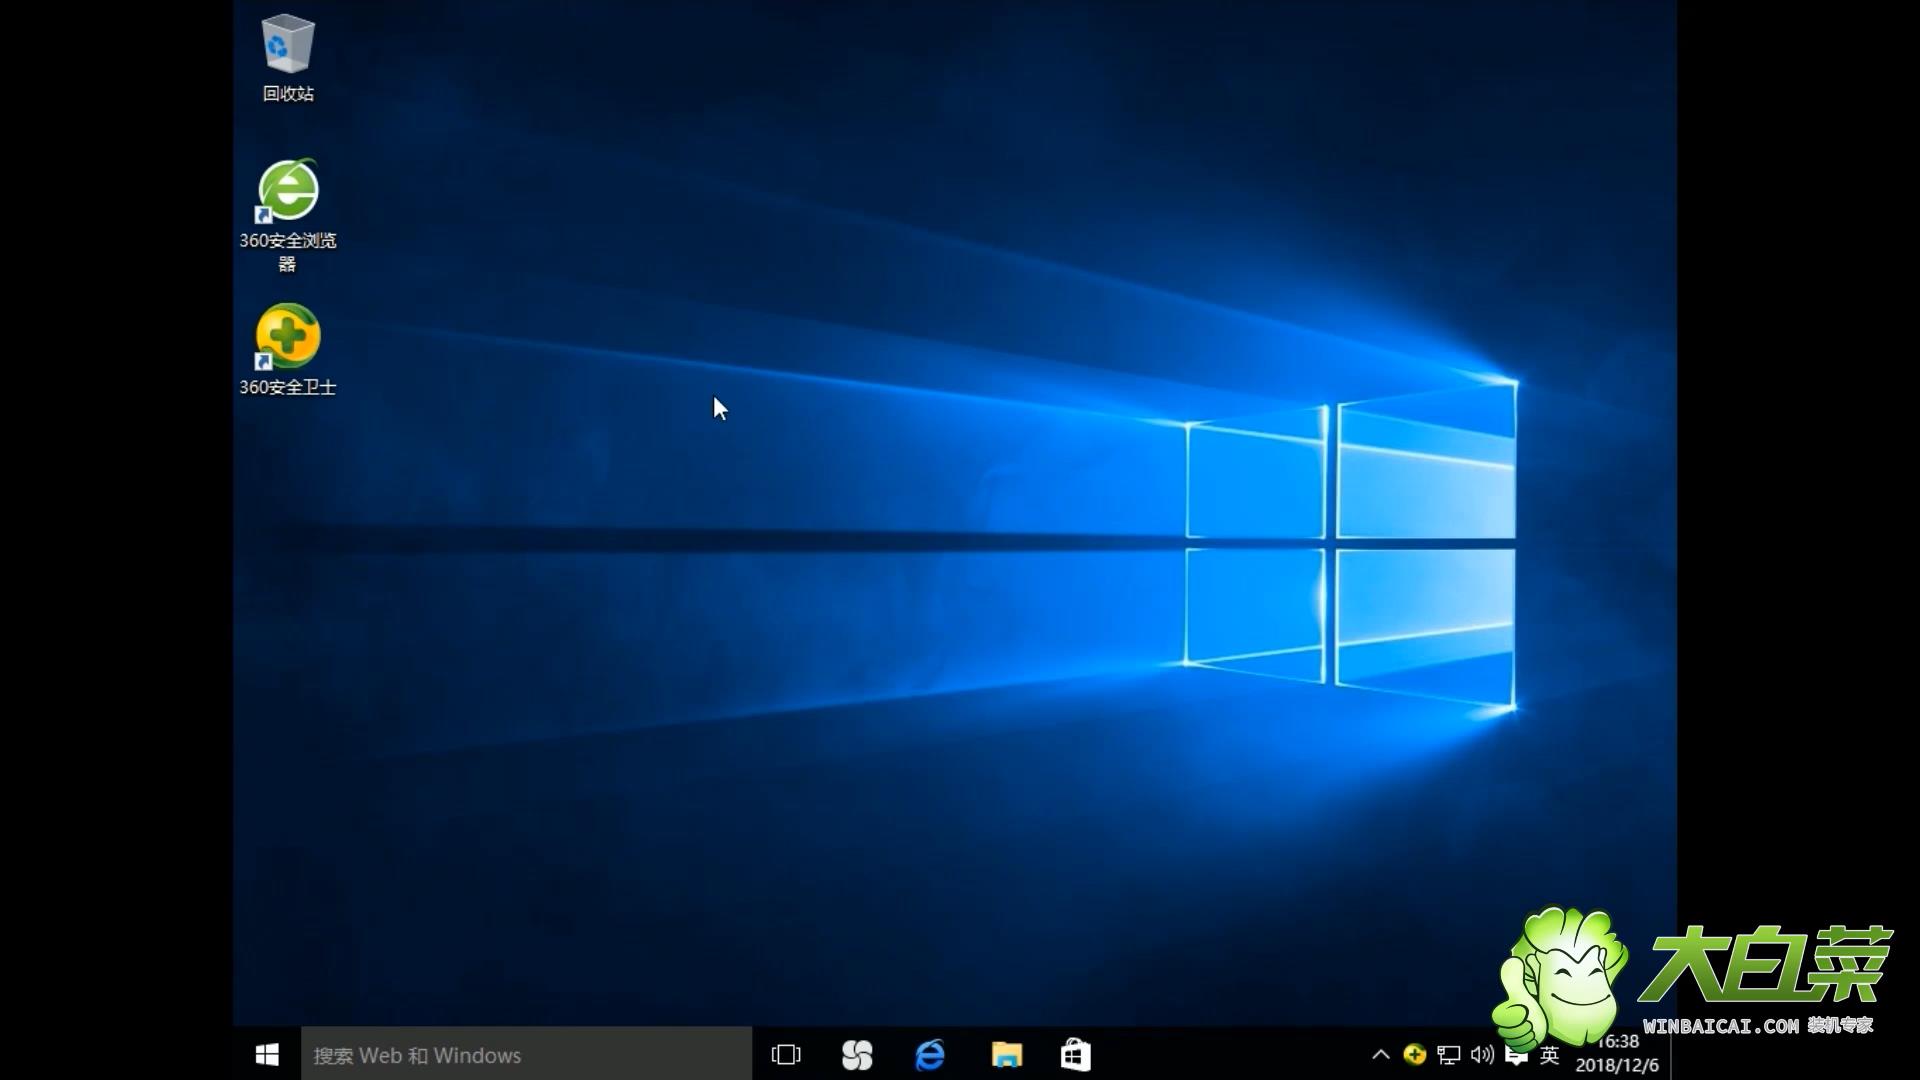
Task: Toggle the 英 input language indicator
Action: pyautogui.click(x=1550, y=1054)
